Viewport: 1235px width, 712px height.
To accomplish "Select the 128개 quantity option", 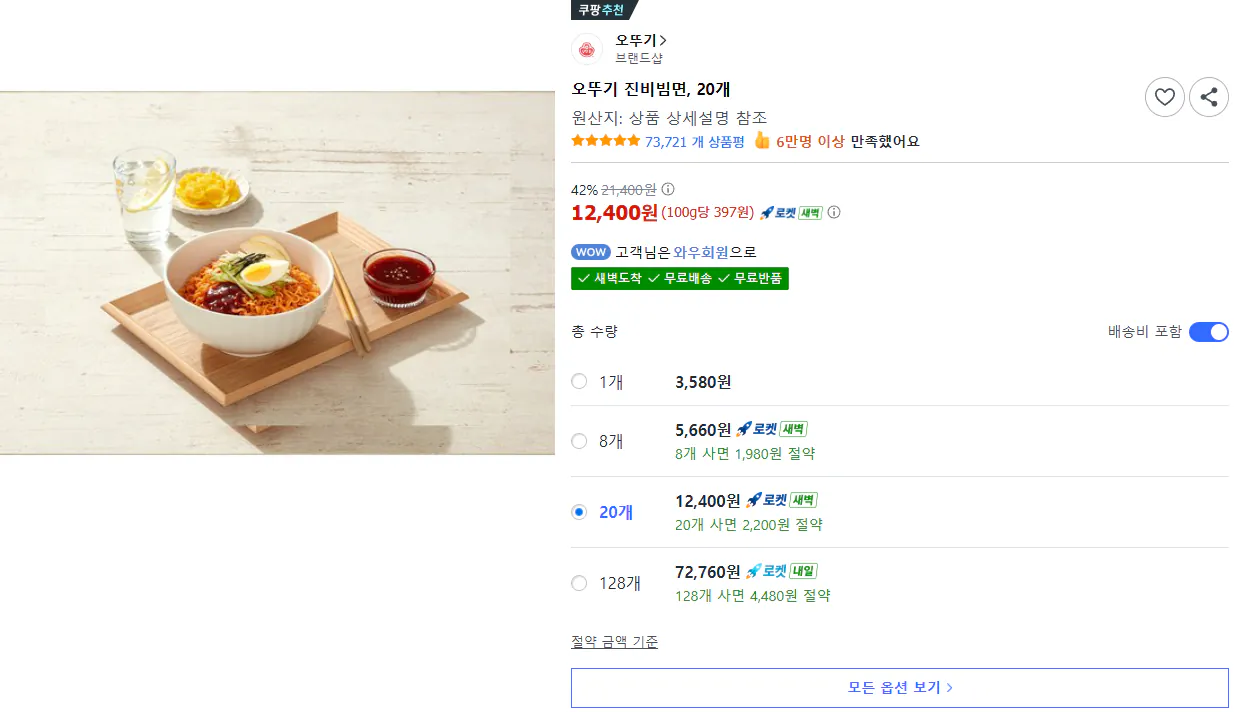I will (578, 582).
